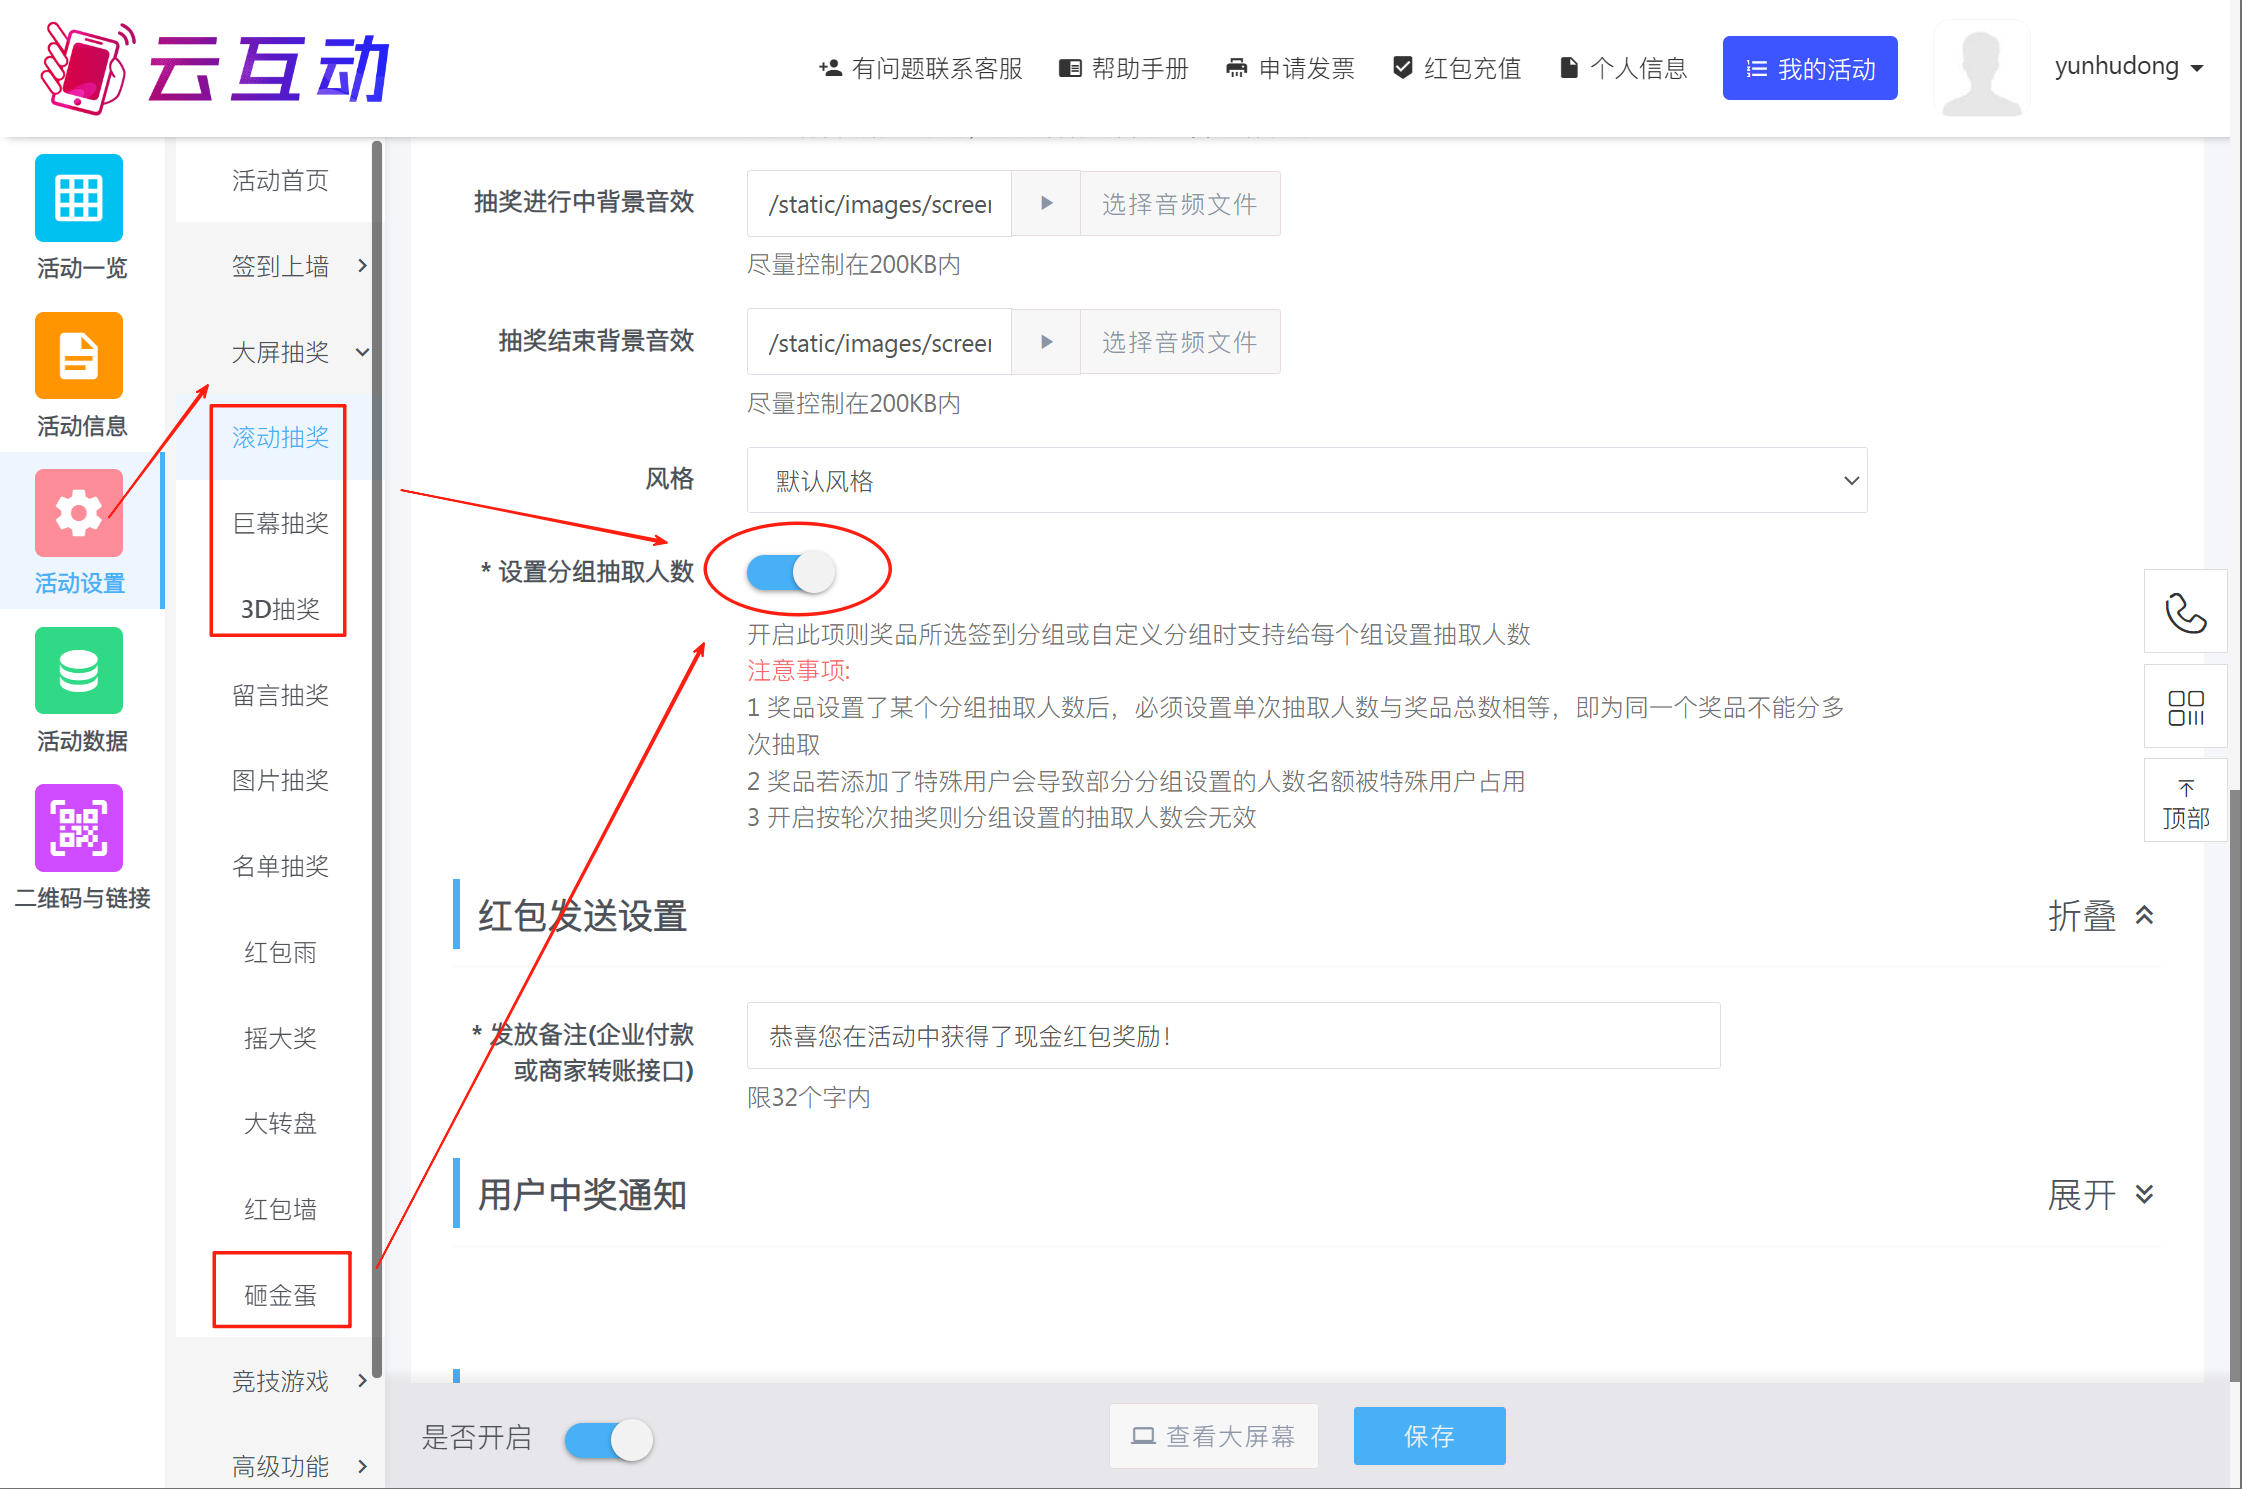2242x1489 pixels.
Task: Click the phone contact icon on the right
Action: click(2185, 613)
